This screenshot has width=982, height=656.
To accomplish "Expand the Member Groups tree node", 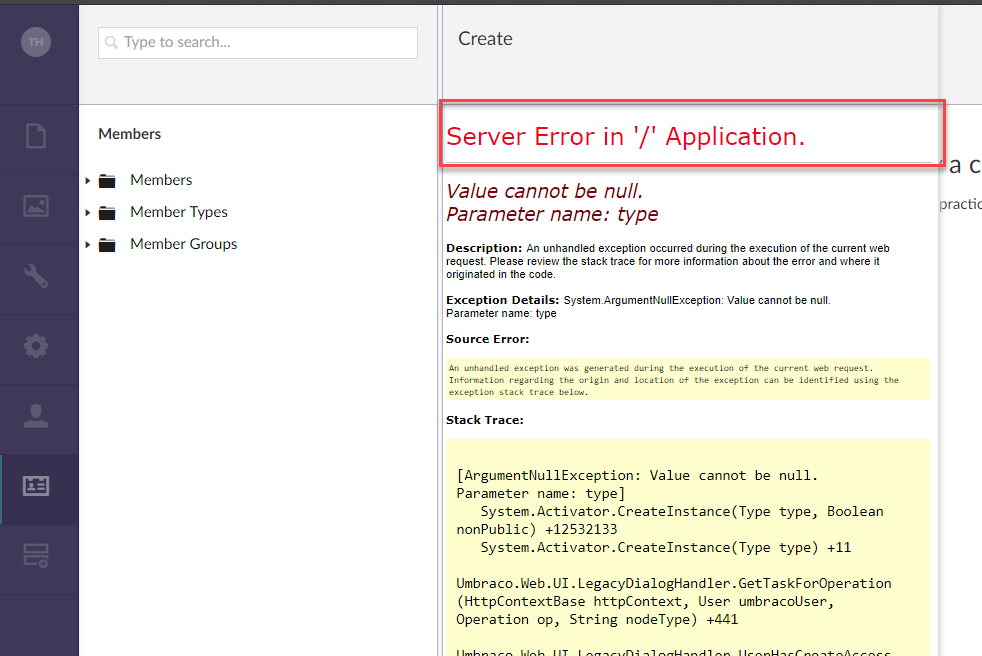I will point(88,245).
